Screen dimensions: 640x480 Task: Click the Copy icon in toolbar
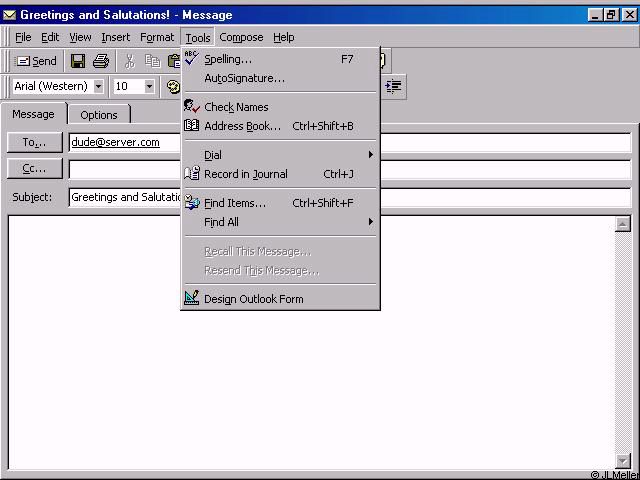[152, 62]
